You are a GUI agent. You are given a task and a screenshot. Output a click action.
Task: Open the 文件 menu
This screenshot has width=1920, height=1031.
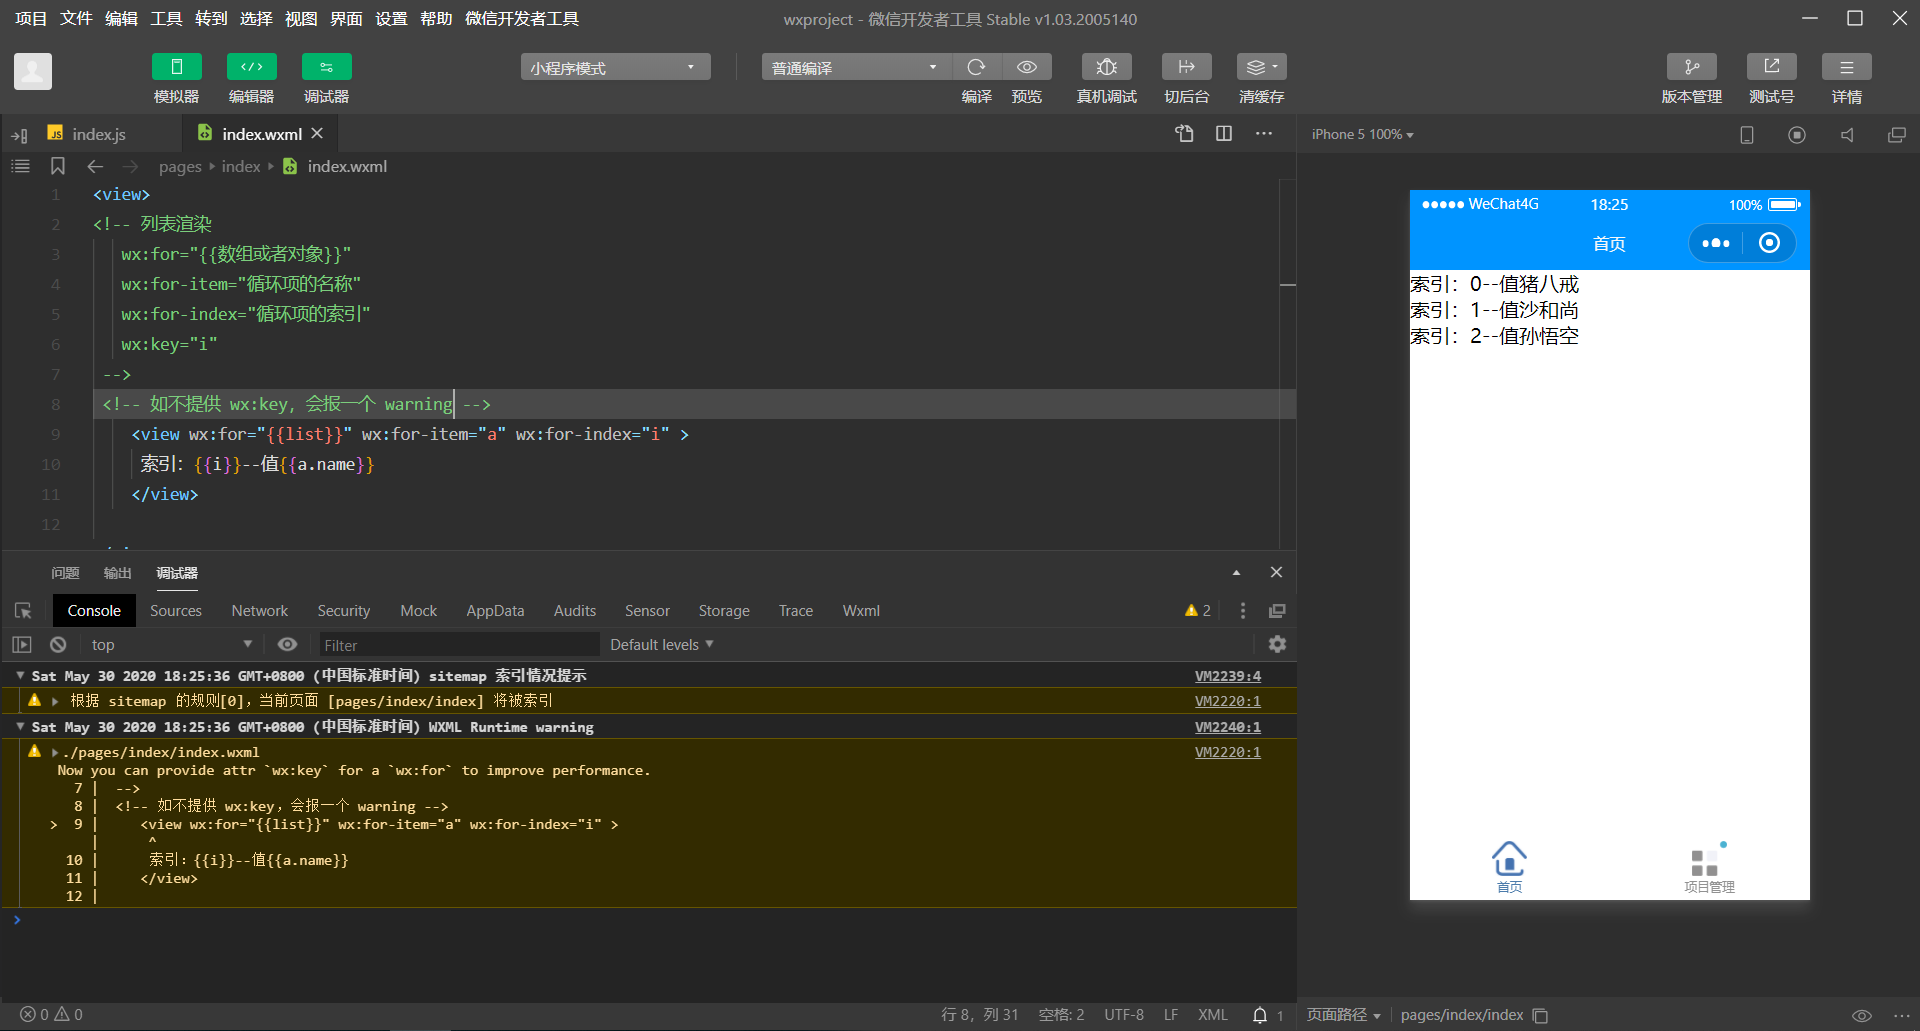point(76,19)
